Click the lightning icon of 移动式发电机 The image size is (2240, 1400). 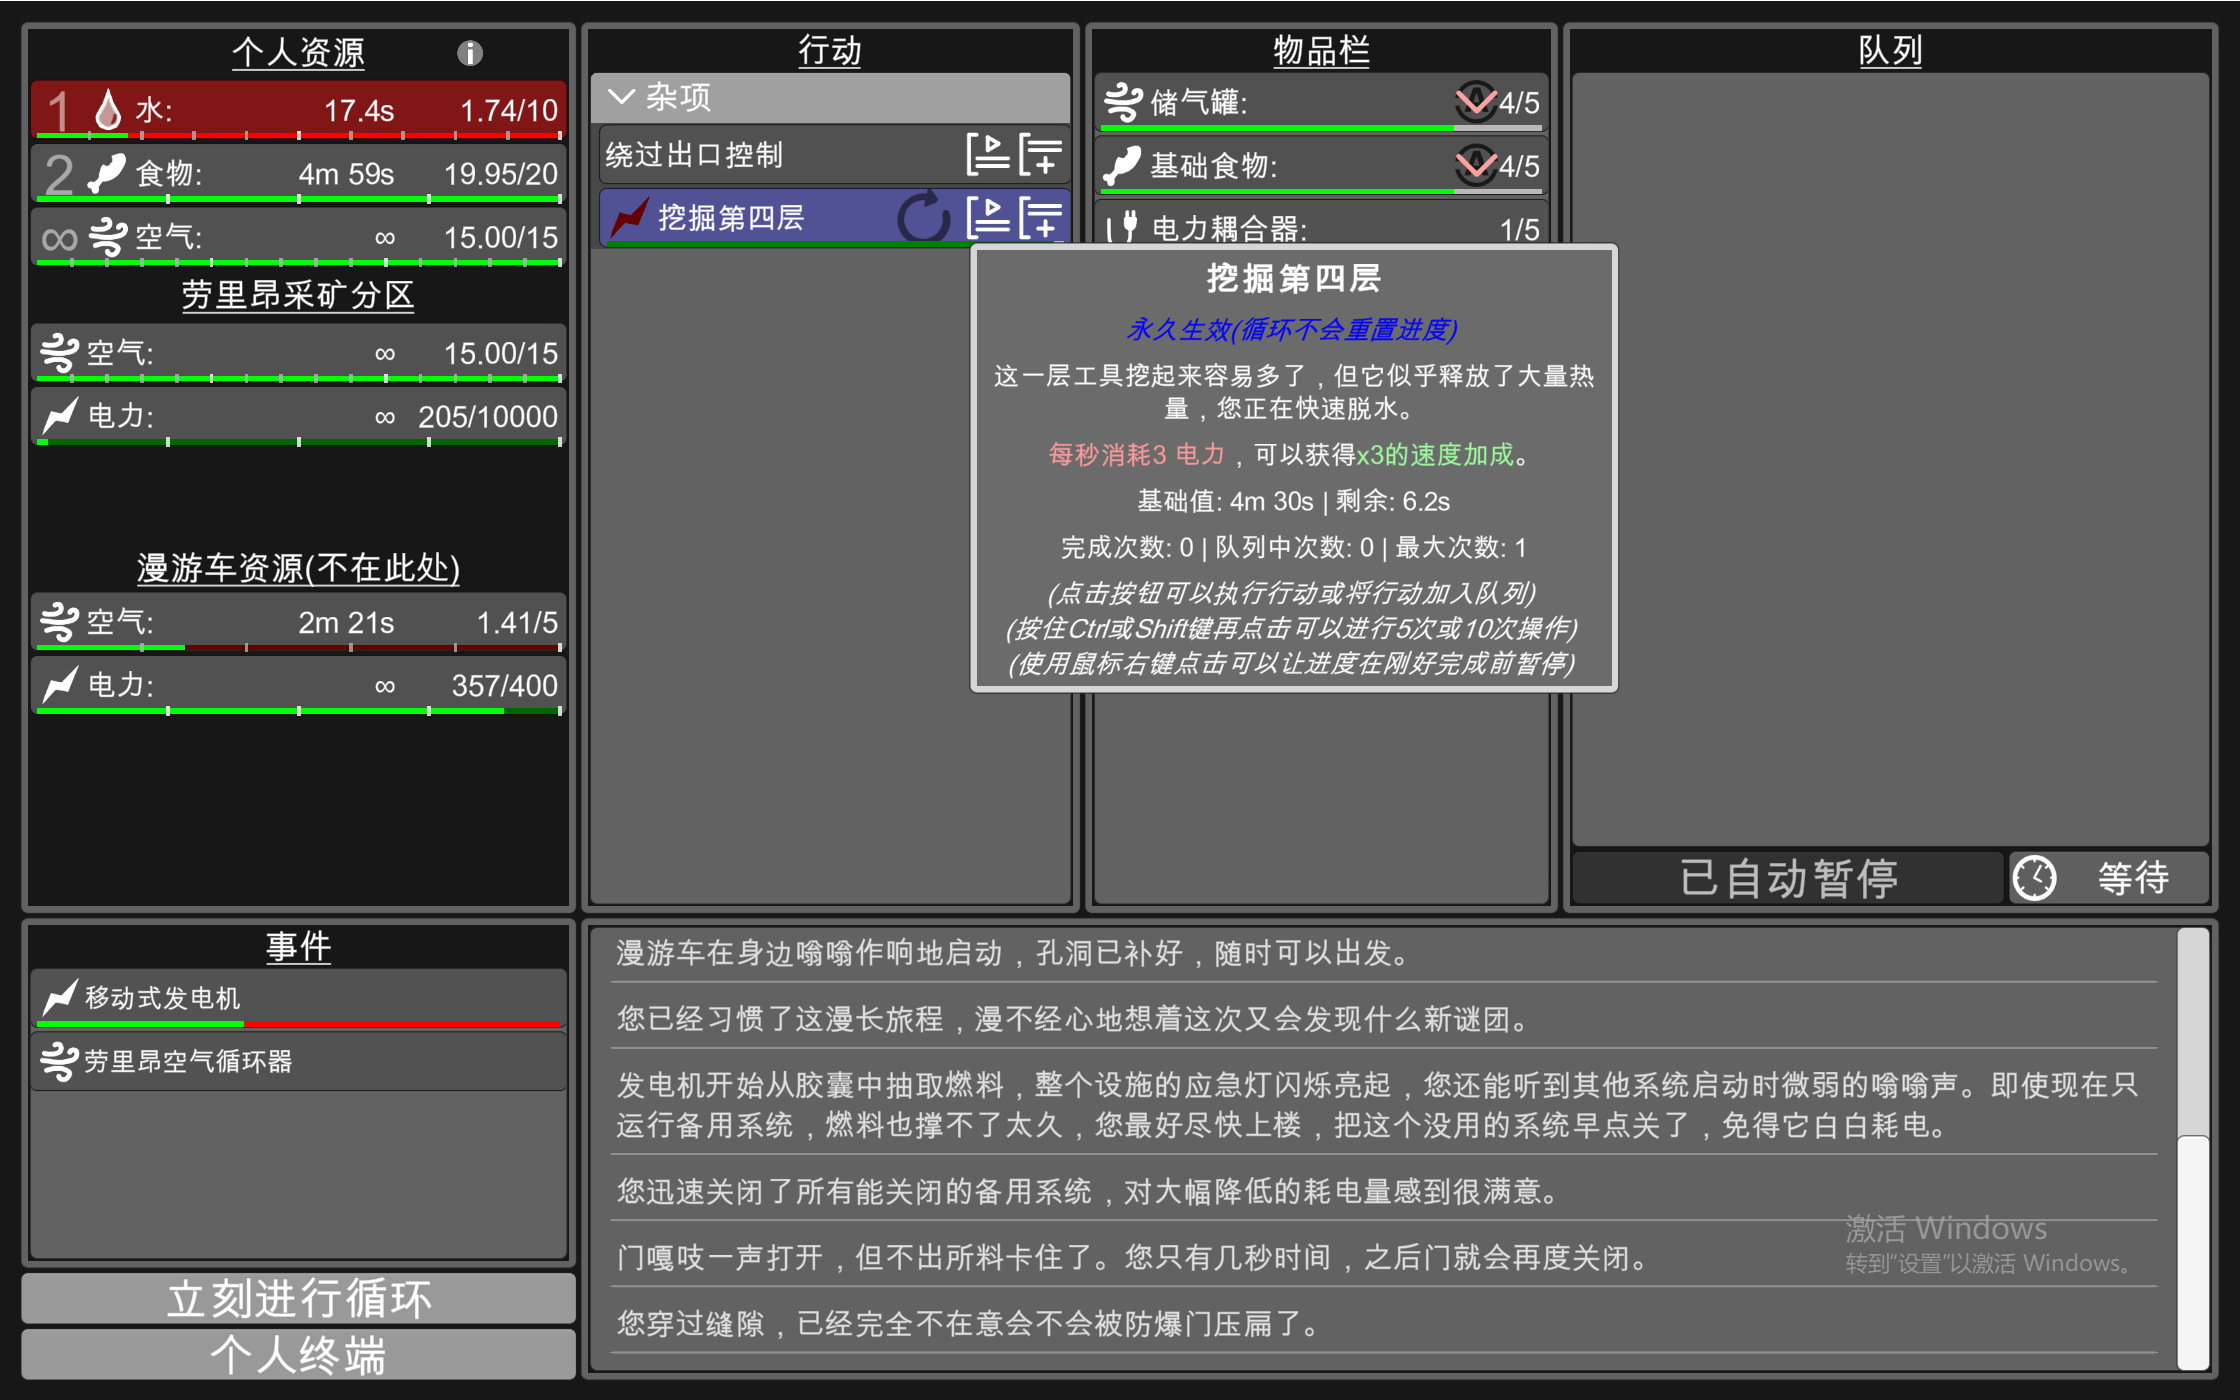pos(60,997)
